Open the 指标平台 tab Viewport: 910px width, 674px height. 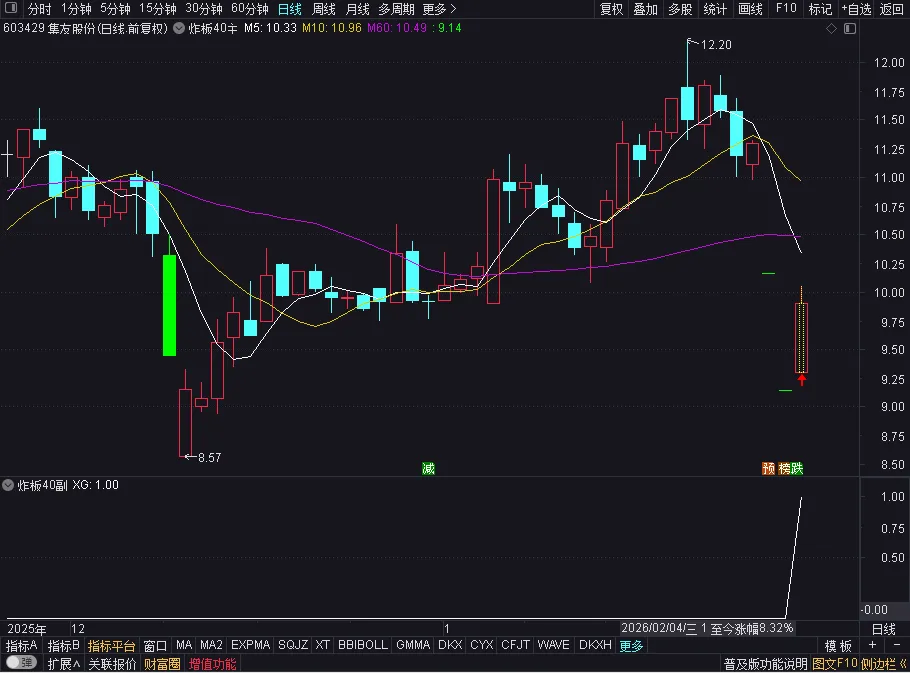tap(111, 646)
